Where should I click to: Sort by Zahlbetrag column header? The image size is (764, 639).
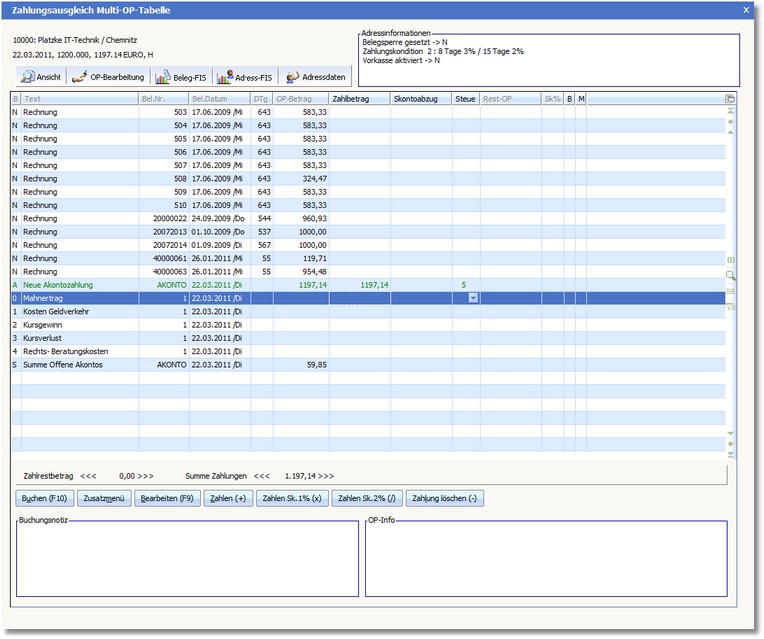(358, 99)
